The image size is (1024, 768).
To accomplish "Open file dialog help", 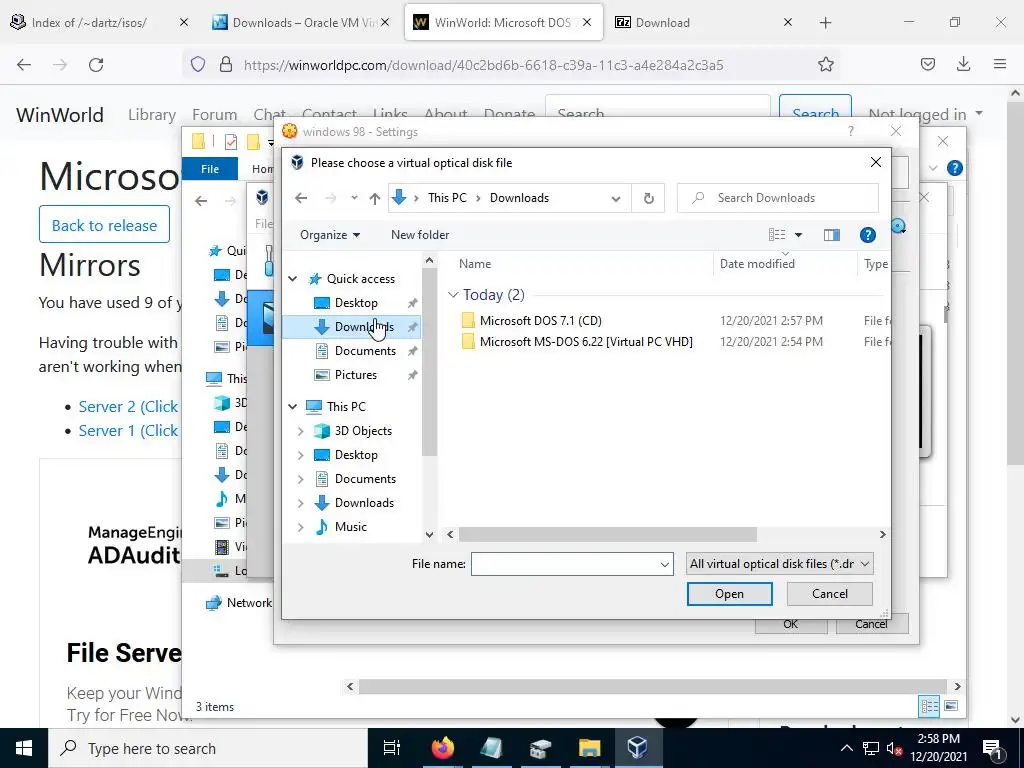I will (x=867, y=234).
